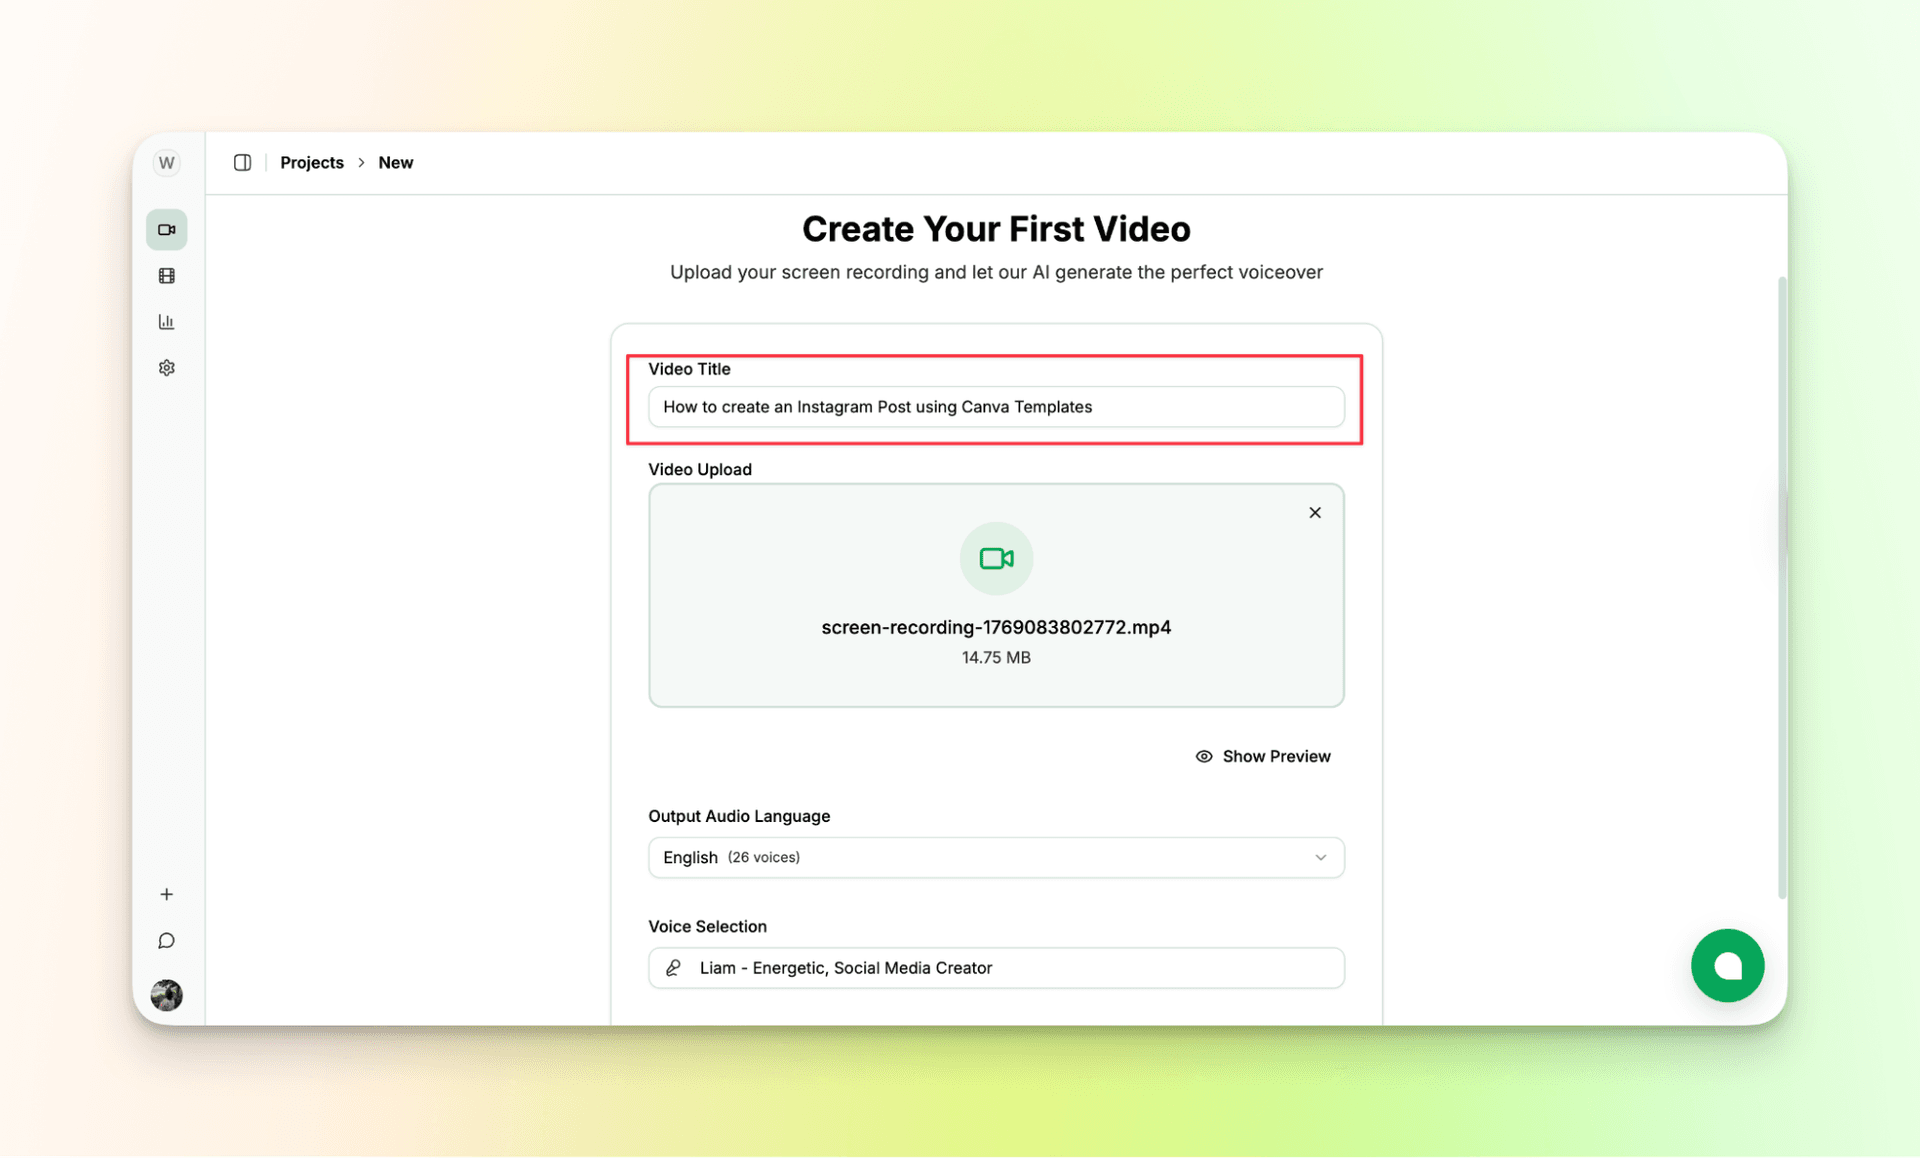Click the Video Title input field
This screenshot has height=1158, width=1920.
(x=995, y=407)
